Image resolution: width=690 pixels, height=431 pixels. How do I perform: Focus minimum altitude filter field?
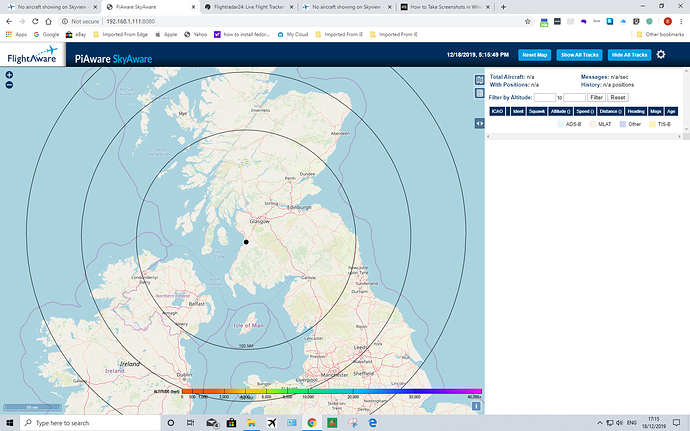coord(545,98)
